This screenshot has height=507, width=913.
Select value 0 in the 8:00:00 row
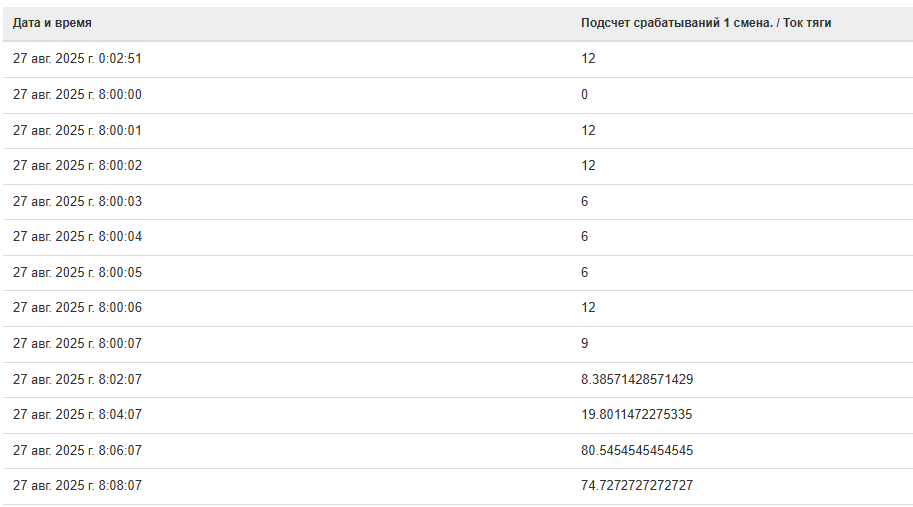(x=585, y=95)
